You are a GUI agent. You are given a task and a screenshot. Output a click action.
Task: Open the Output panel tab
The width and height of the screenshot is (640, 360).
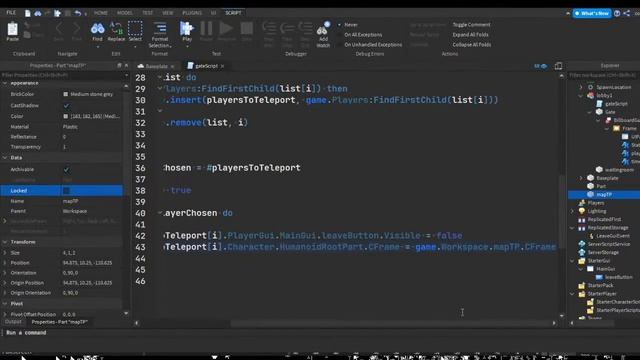click(13, 322)
